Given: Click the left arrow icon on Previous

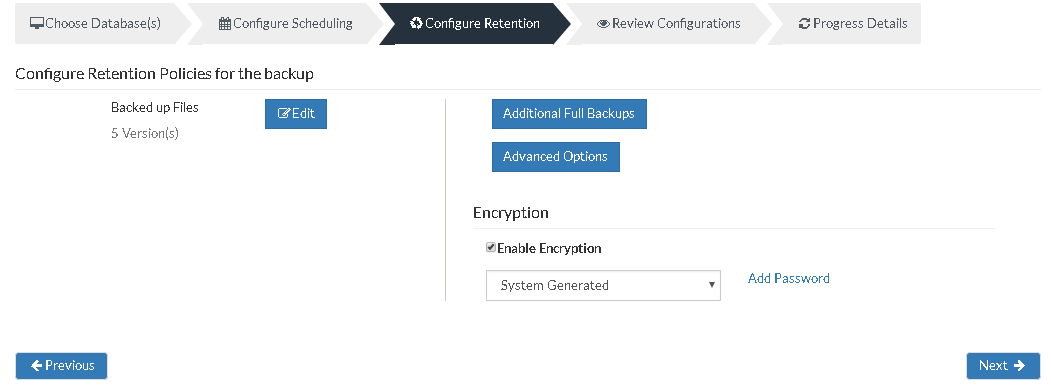Looking at the screenshot, I should pos(37,366).
